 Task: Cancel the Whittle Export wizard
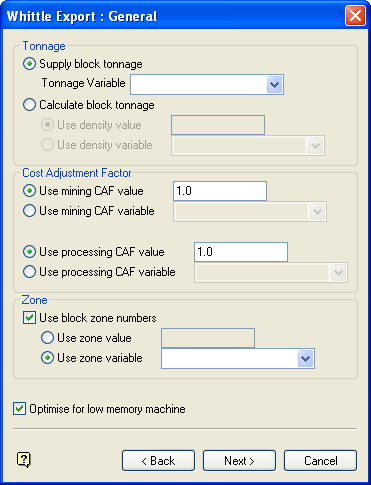pos(320,461)
